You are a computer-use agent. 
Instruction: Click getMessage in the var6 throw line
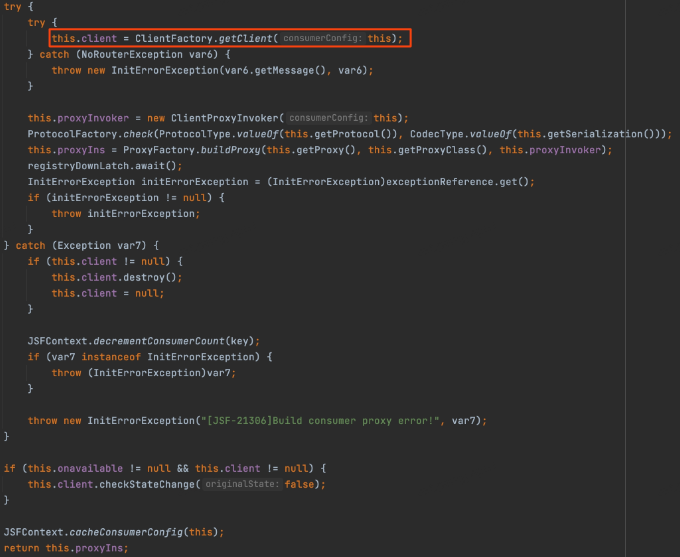tap(284, 70)
